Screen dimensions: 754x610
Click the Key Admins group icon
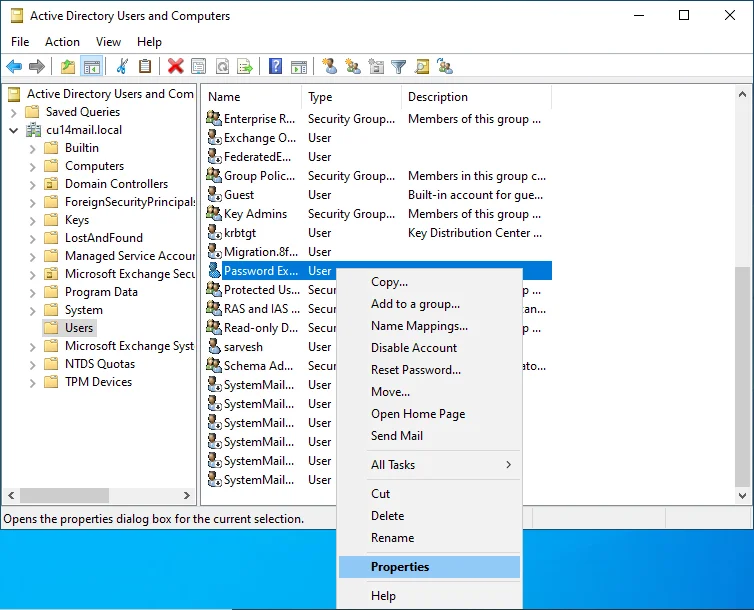coord(214,213)
